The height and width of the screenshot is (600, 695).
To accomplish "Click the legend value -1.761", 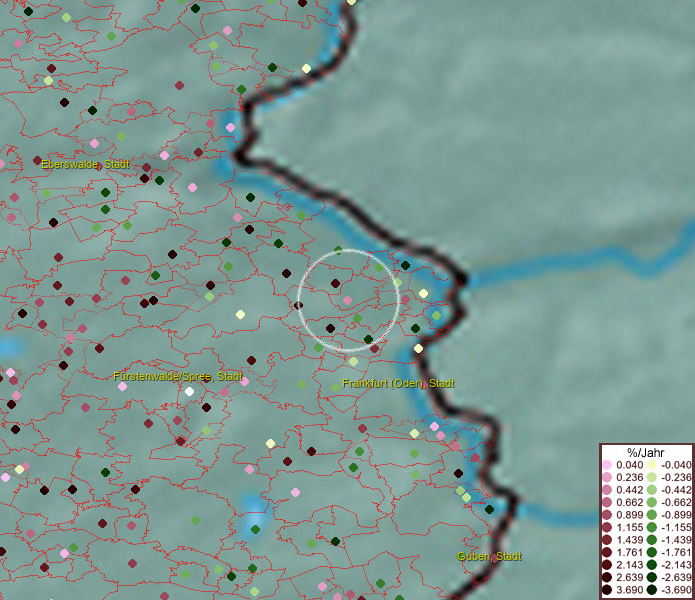I will tap(676, 552).
